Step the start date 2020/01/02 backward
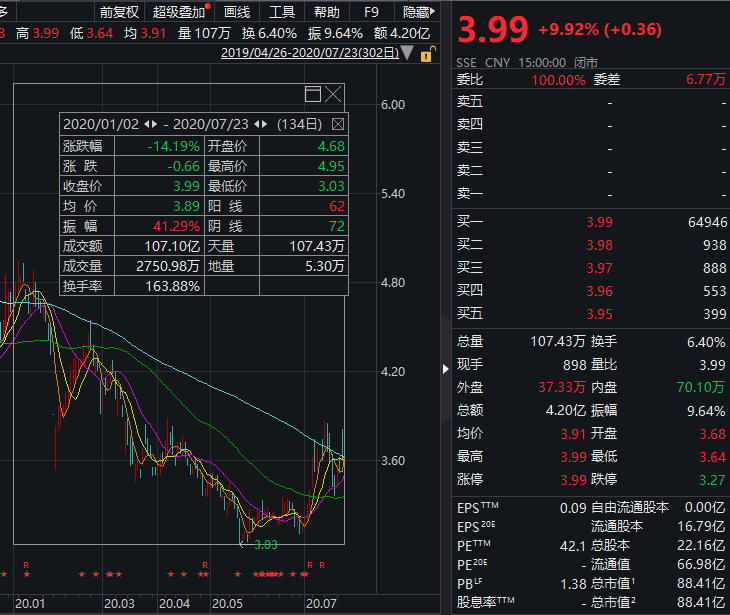Screen dimensions: 730x615 point(145,124)
